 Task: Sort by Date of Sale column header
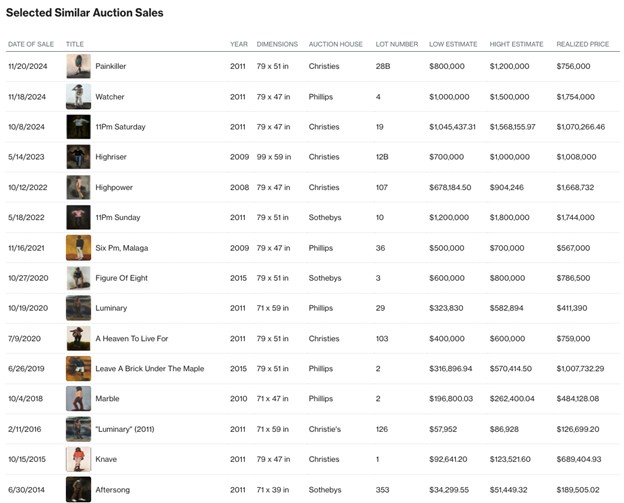click(31, 44)
